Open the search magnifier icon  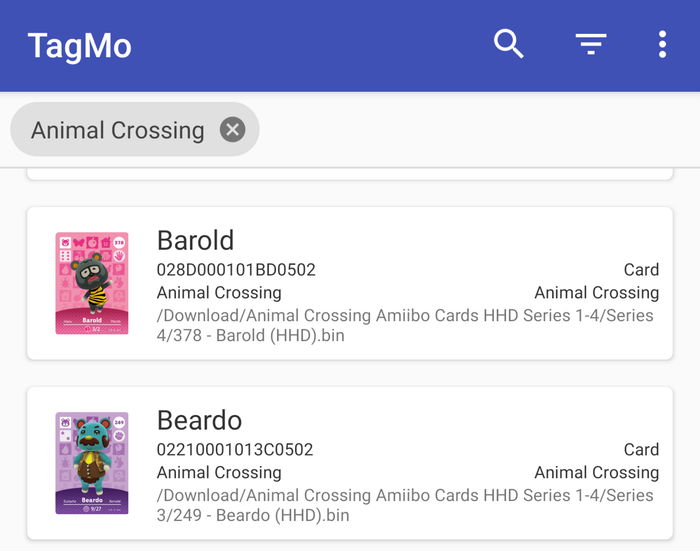pyautogui.click(x=508, y=44)
